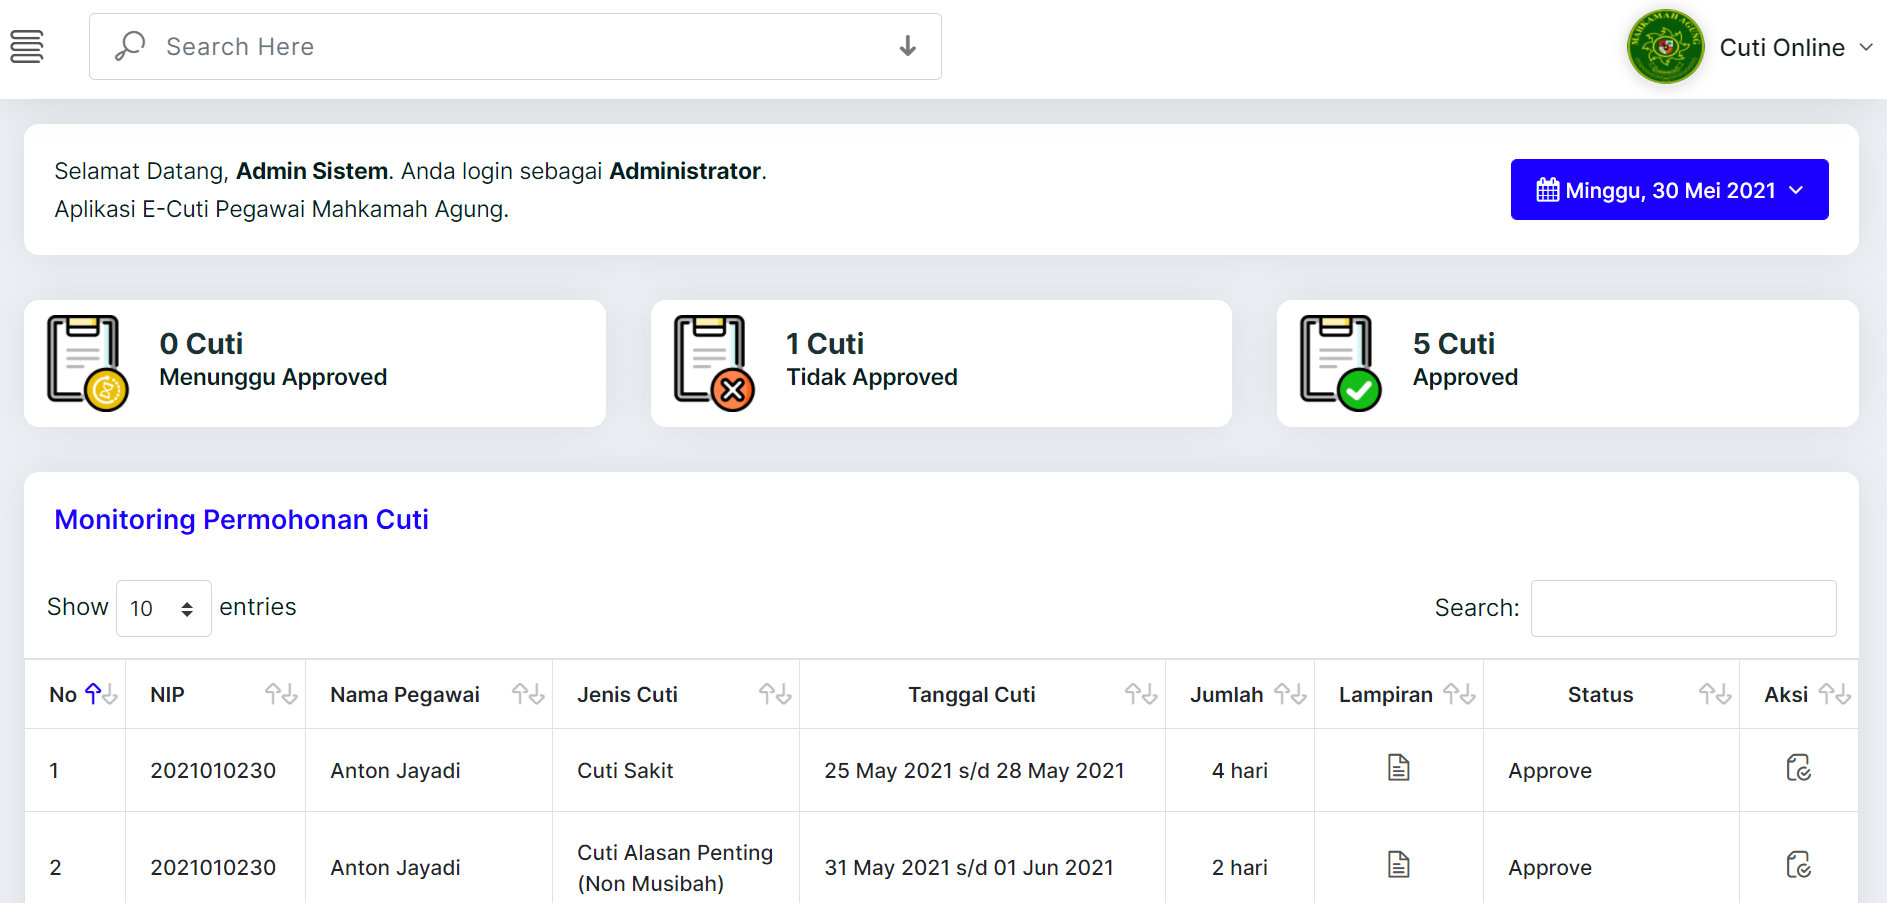Click the Tidak Approved clipboard icon
Screen dimensions: 1887x903
point(711,362)
